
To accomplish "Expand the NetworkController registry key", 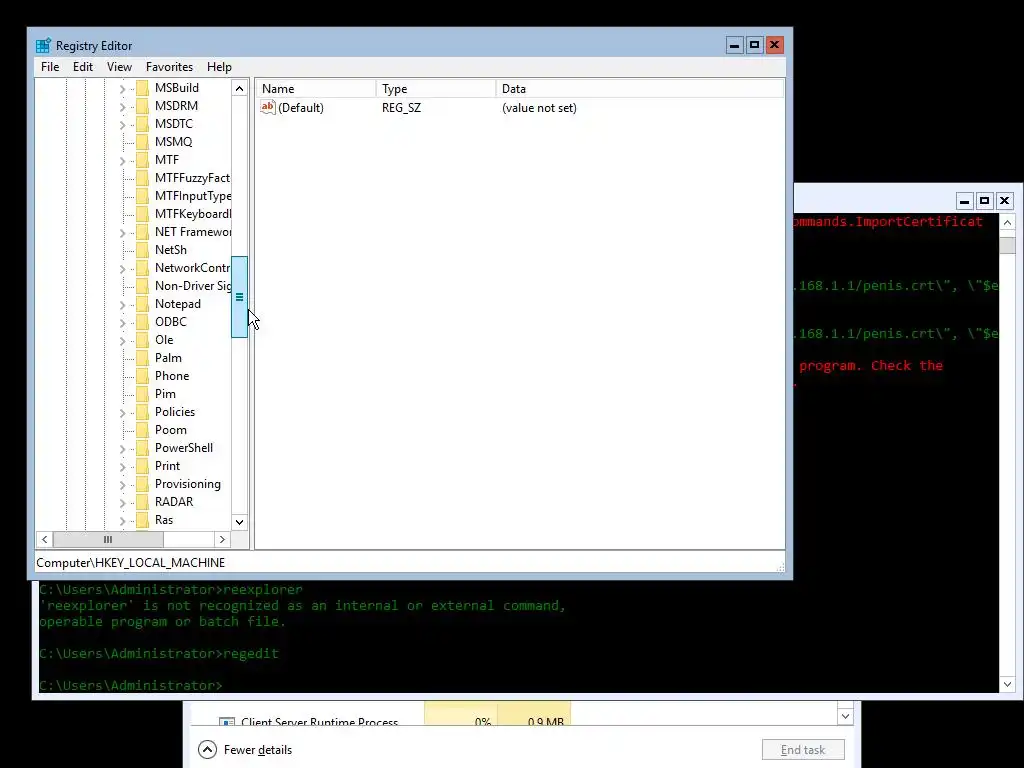I will pos(122,268).
